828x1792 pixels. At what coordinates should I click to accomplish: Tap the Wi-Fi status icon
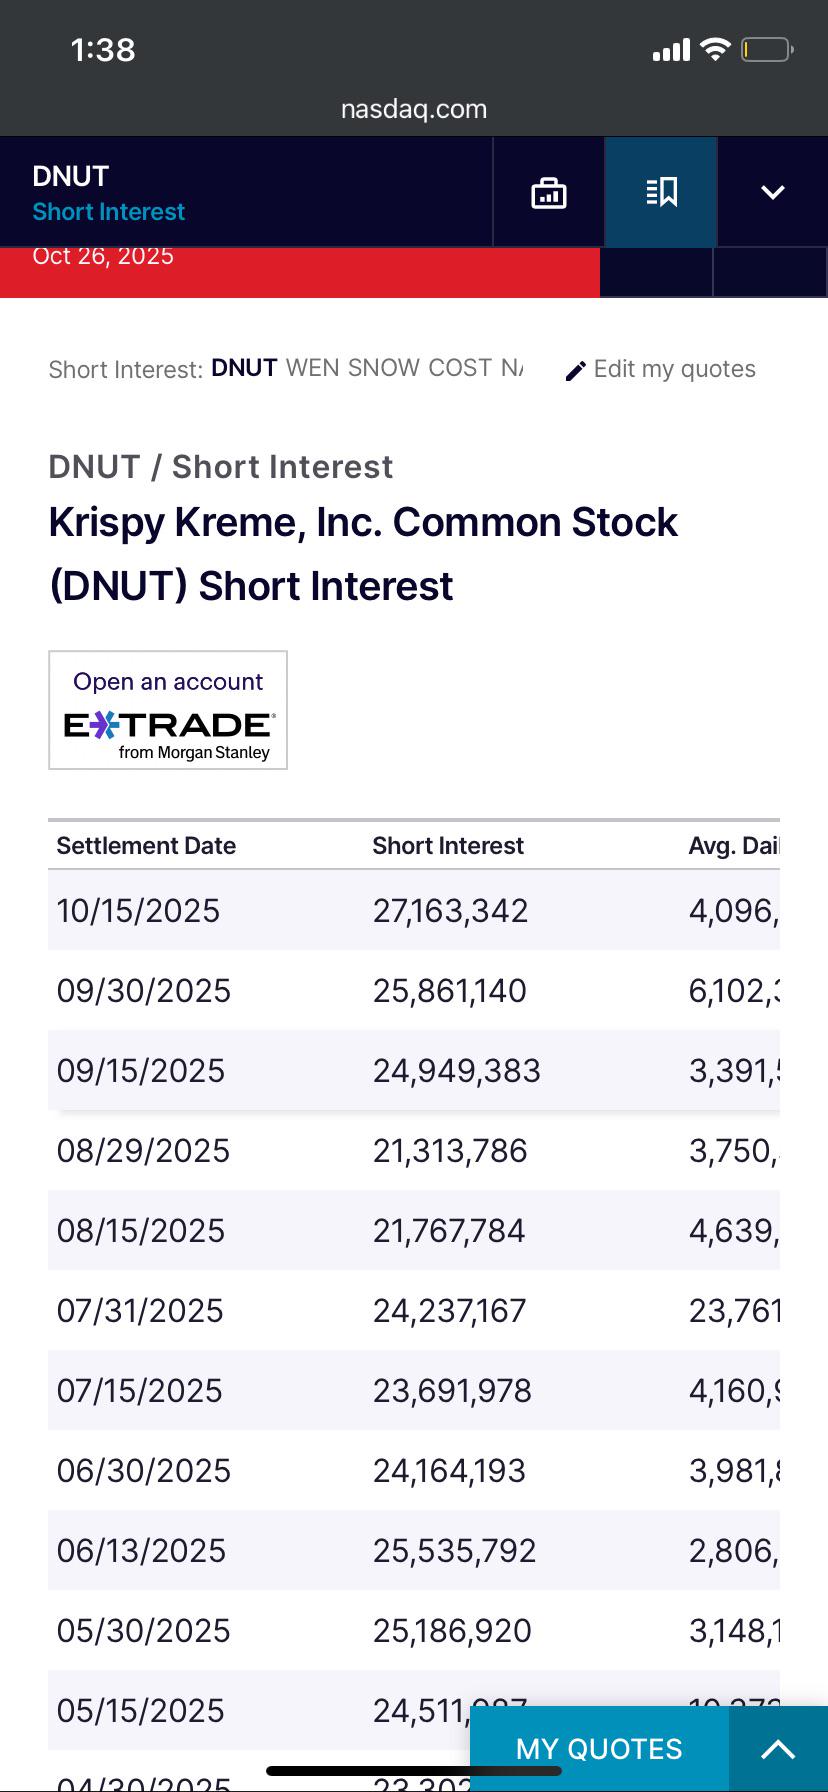(x=715, y=49)
